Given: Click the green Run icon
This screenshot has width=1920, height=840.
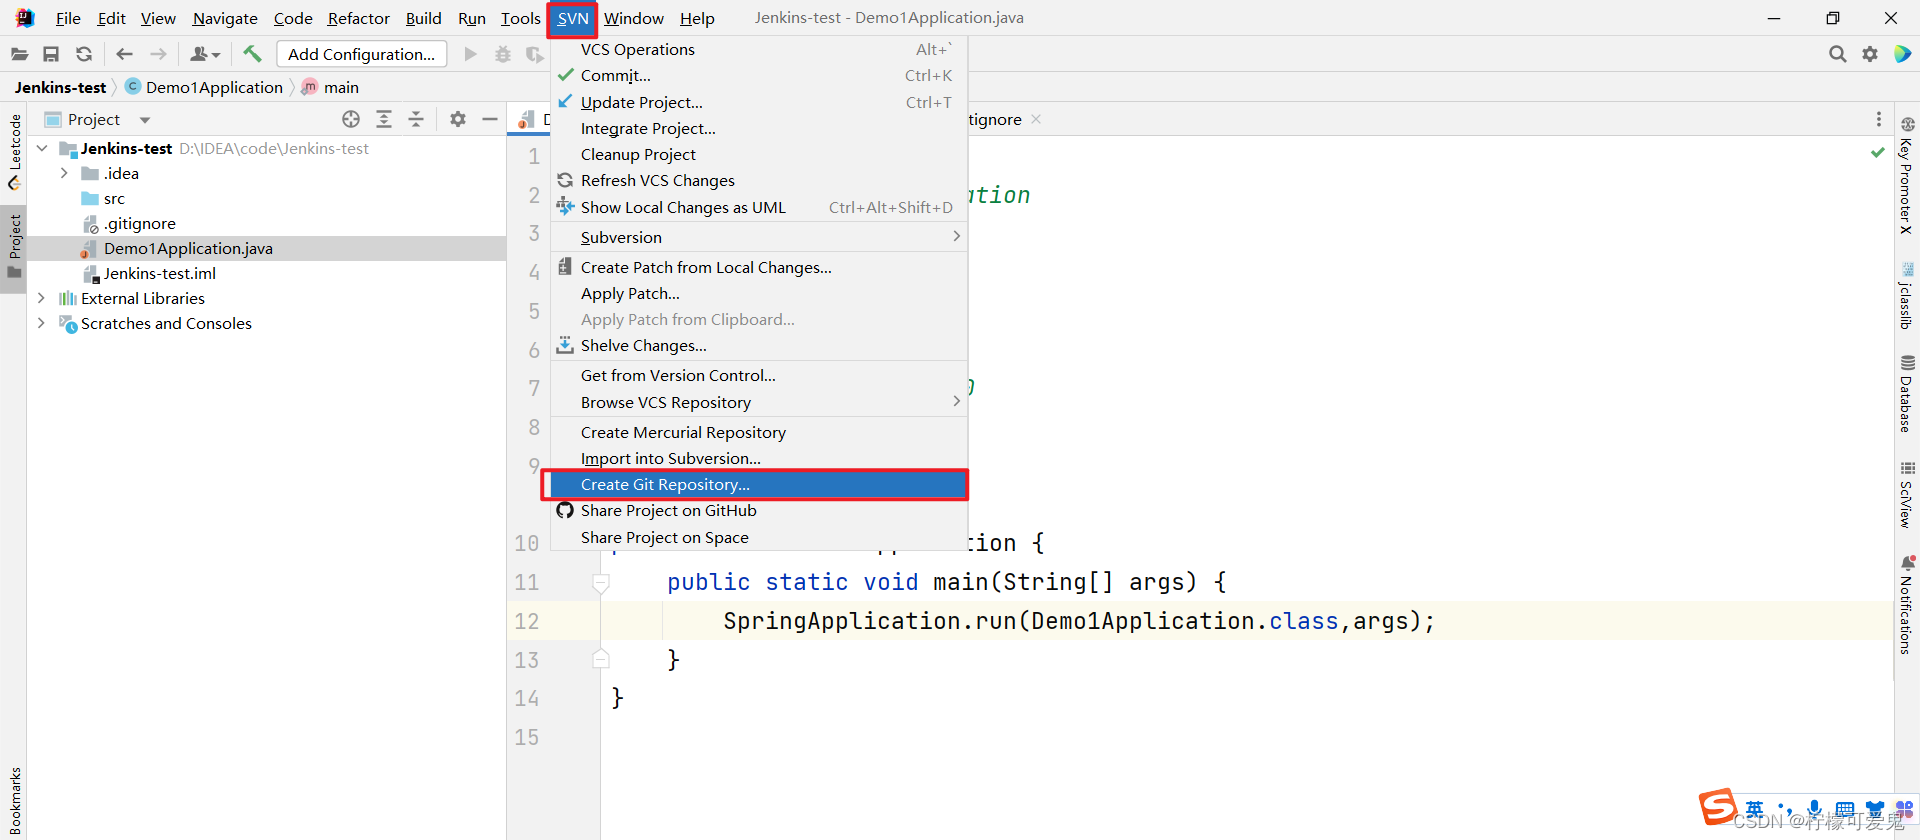Looking at the screenshot, I should [x=470, y=54].
